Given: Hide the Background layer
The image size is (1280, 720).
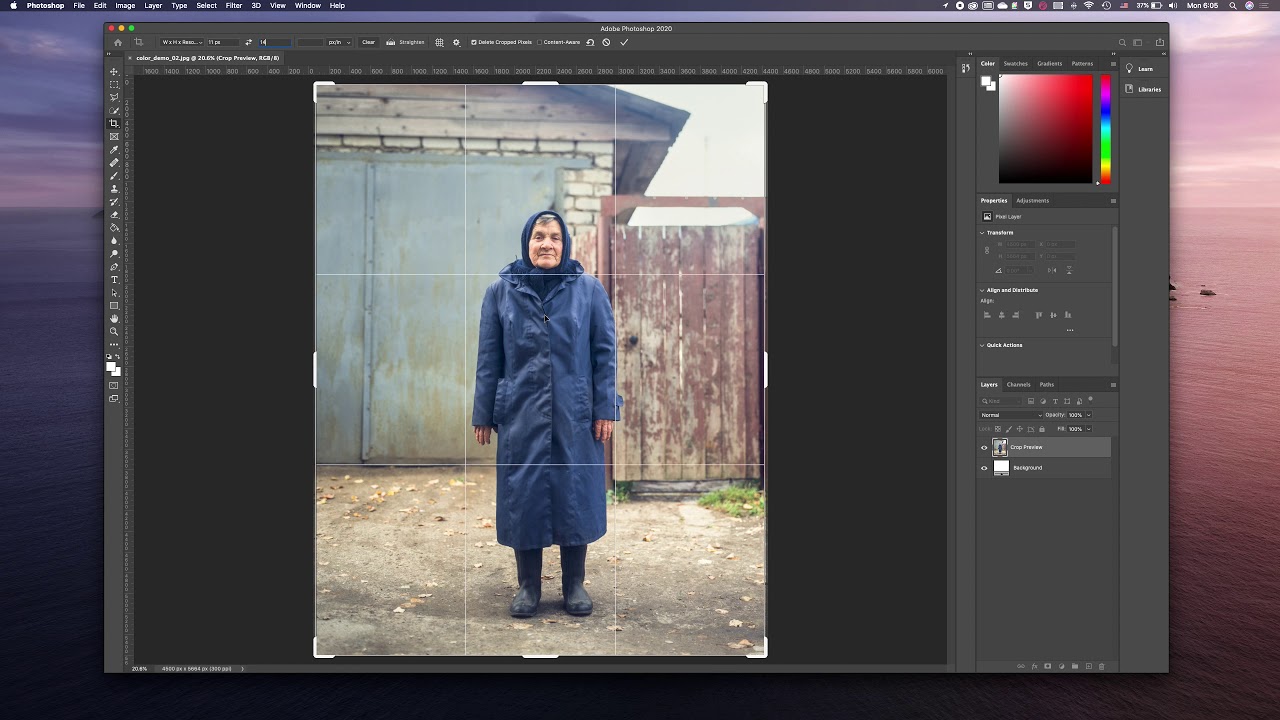Looking at the screenshot, I should 984,468.
